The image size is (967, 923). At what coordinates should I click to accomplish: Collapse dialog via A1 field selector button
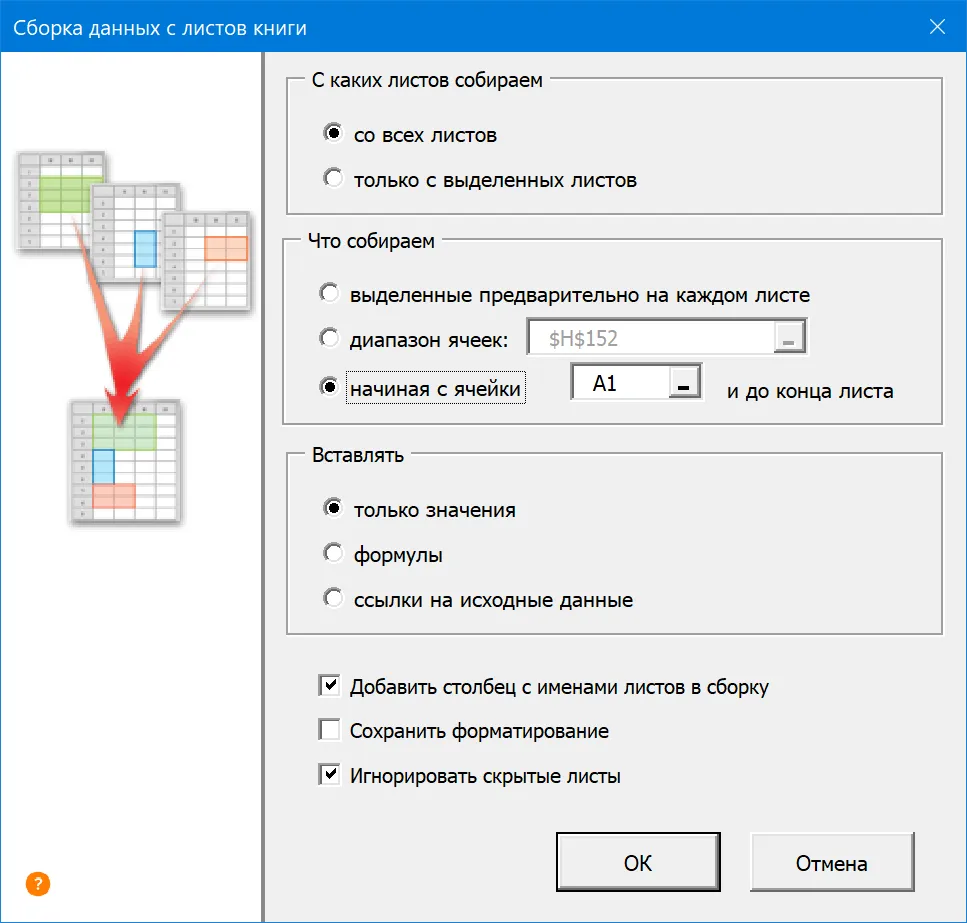(684, 382)
